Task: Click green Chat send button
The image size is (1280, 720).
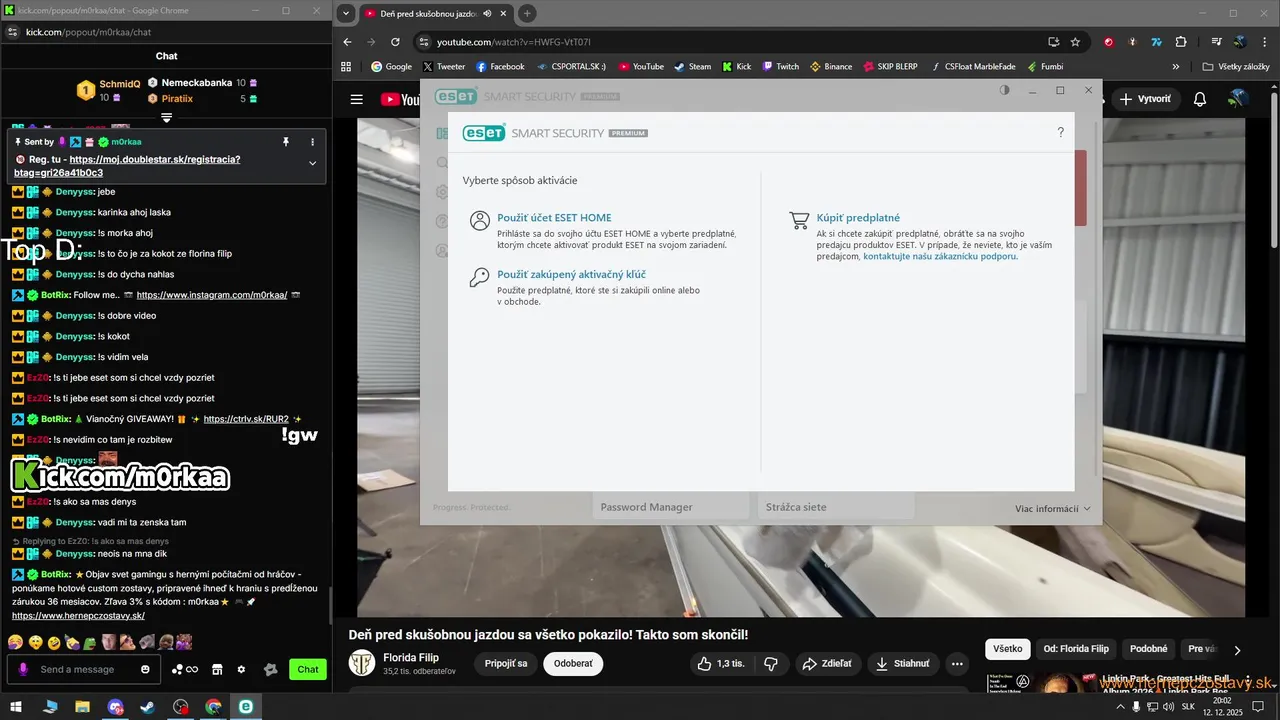Action: click(308, 669)
